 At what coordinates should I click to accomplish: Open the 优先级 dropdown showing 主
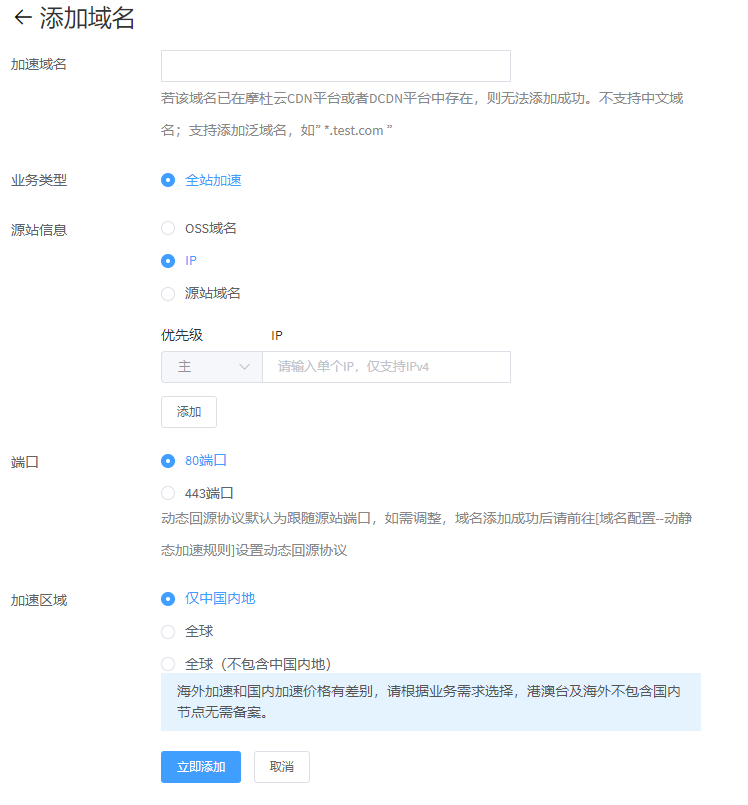point(212,367)
